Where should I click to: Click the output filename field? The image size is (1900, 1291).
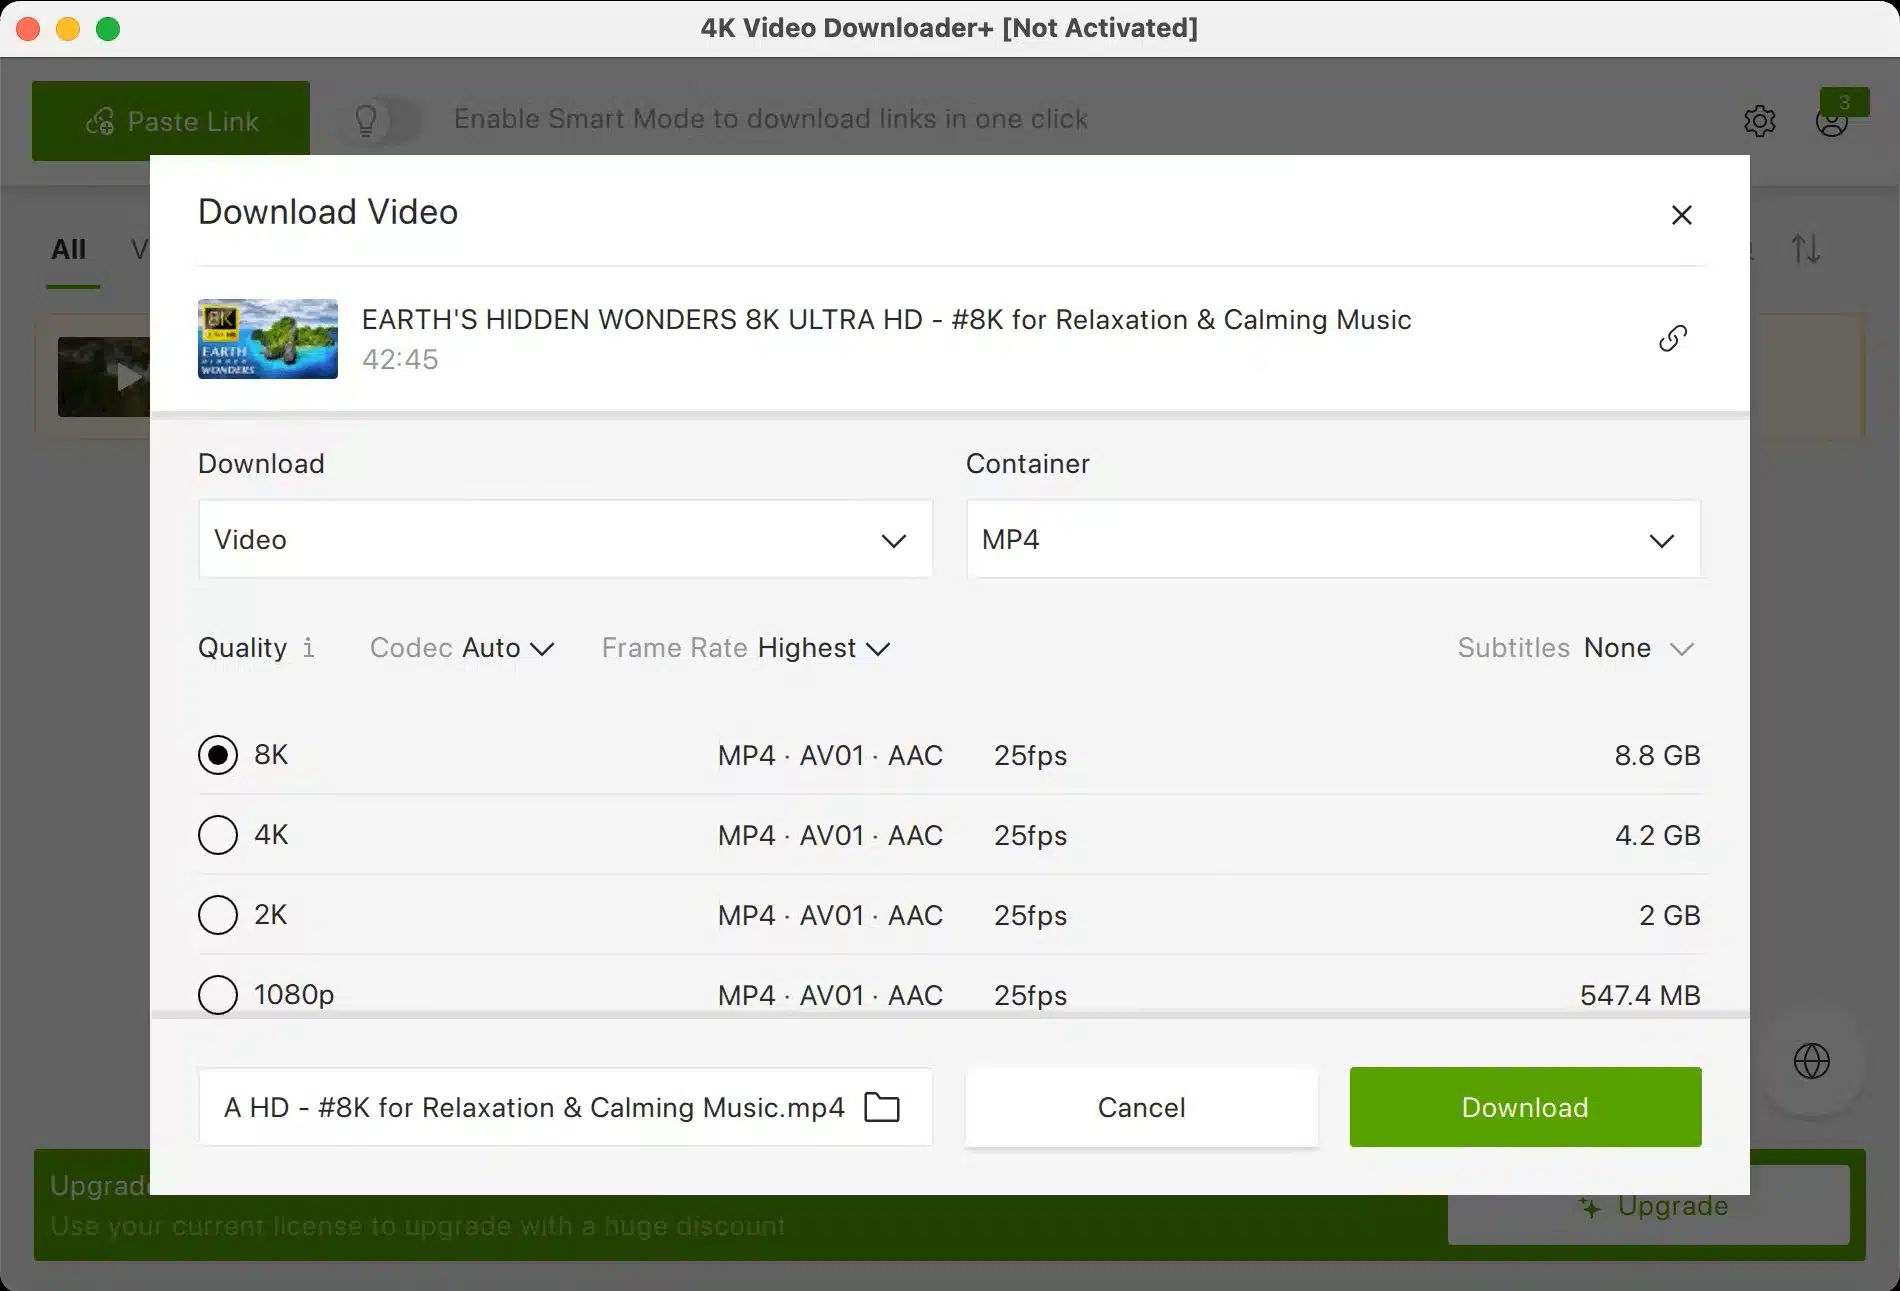565,1107
